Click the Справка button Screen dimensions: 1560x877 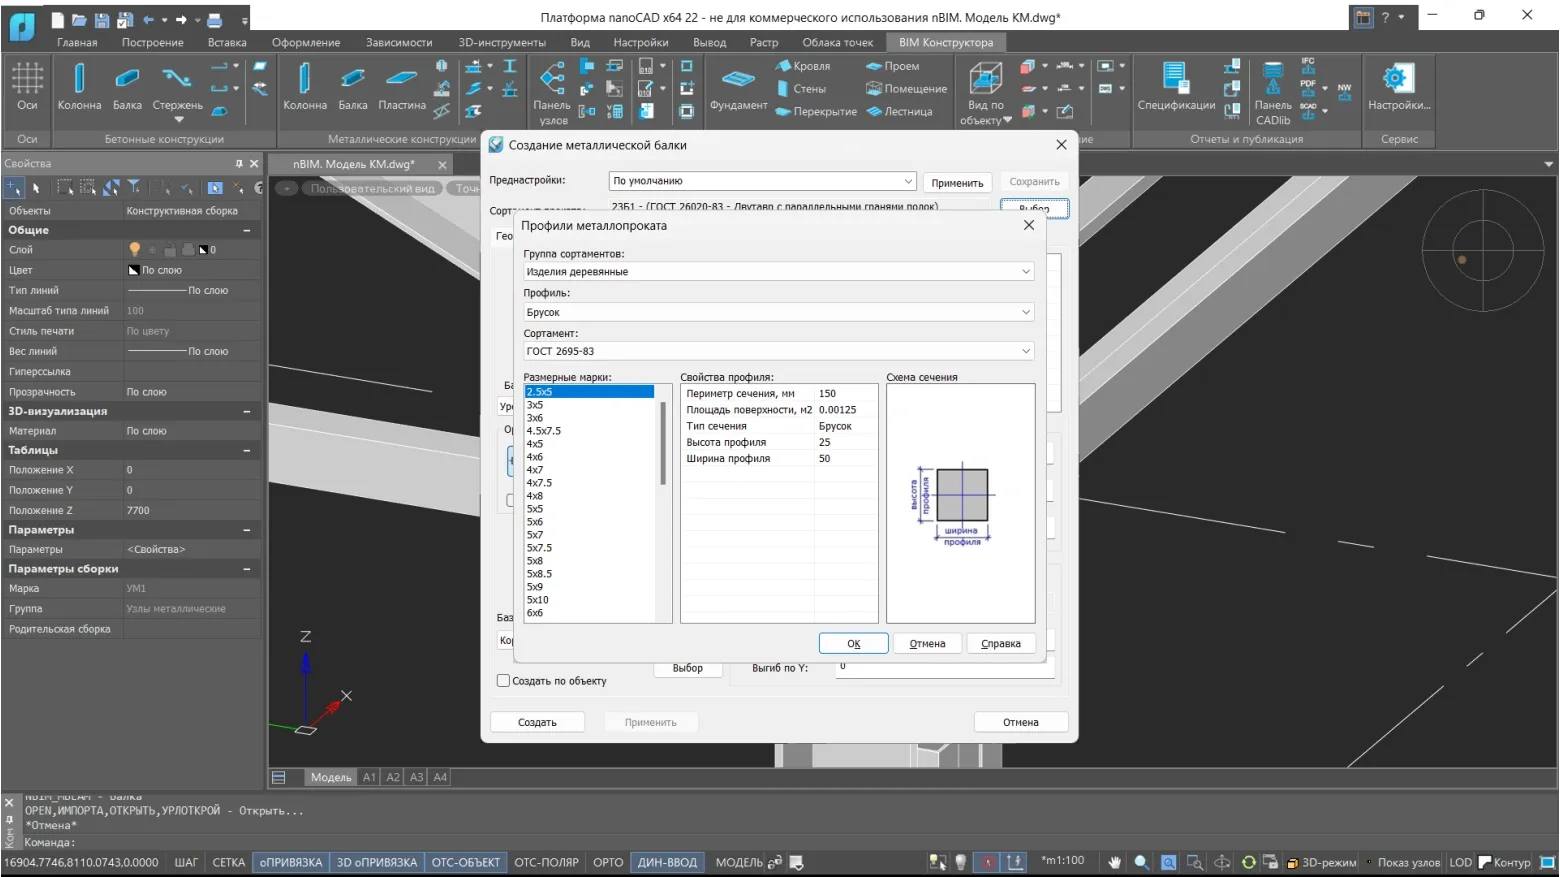pyautogui.click(x=1000, y=644)
